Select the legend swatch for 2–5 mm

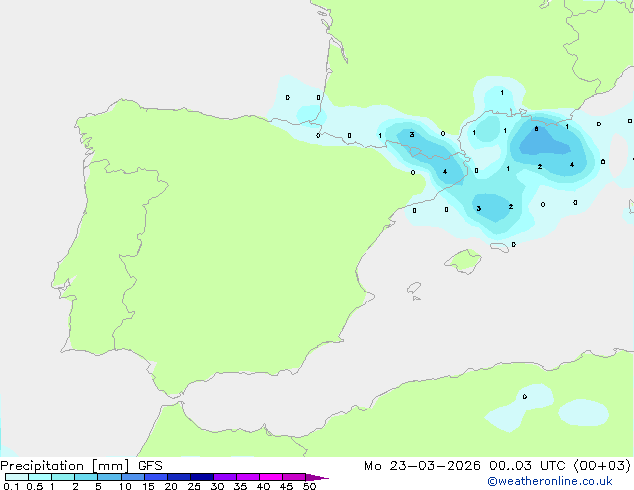pos(86,477)
